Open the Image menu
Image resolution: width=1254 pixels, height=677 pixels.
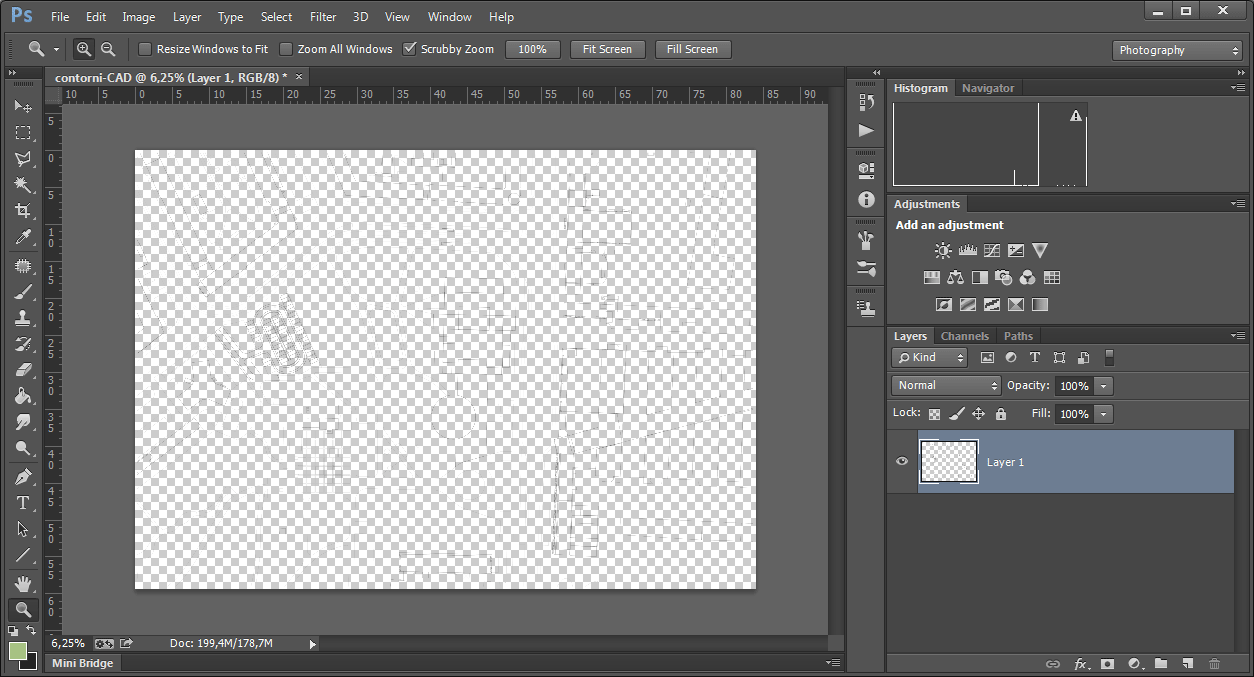(138, 17)
